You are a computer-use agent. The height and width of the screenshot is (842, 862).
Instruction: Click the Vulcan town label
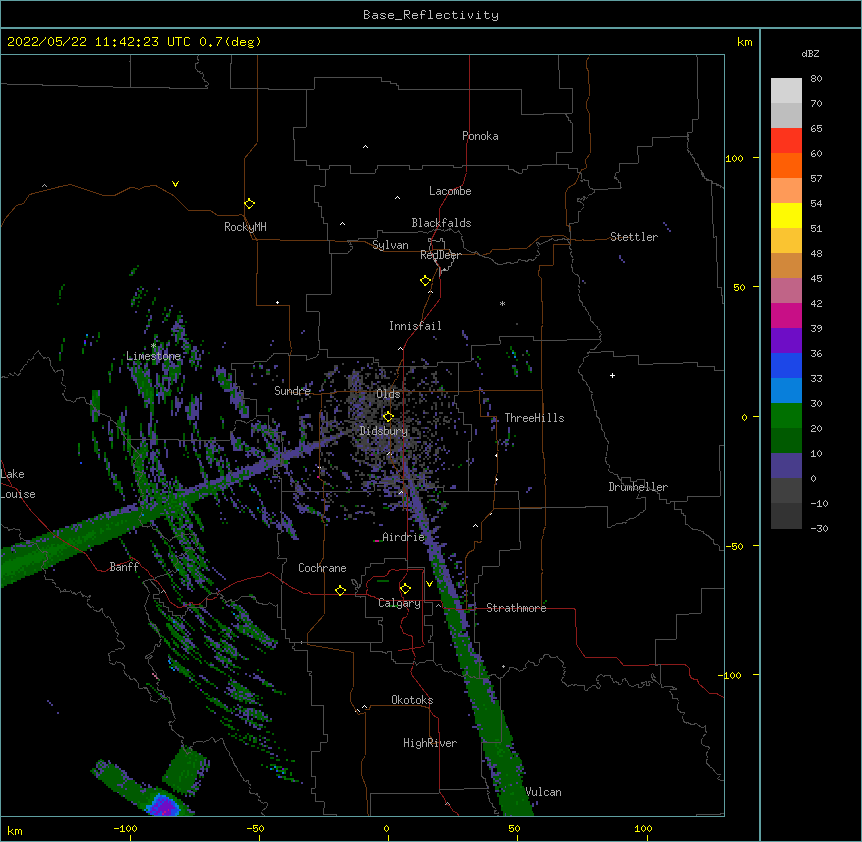[544, 792]
